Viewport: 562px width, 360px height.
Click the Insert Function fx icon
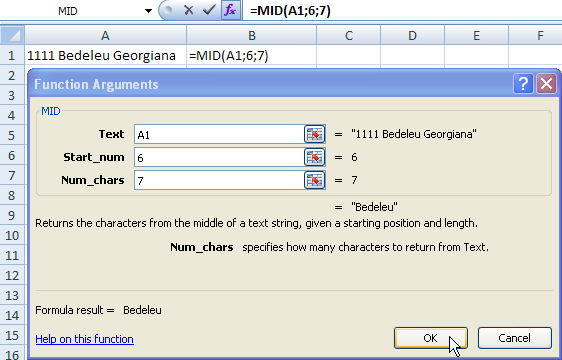(x=230, y=10)
